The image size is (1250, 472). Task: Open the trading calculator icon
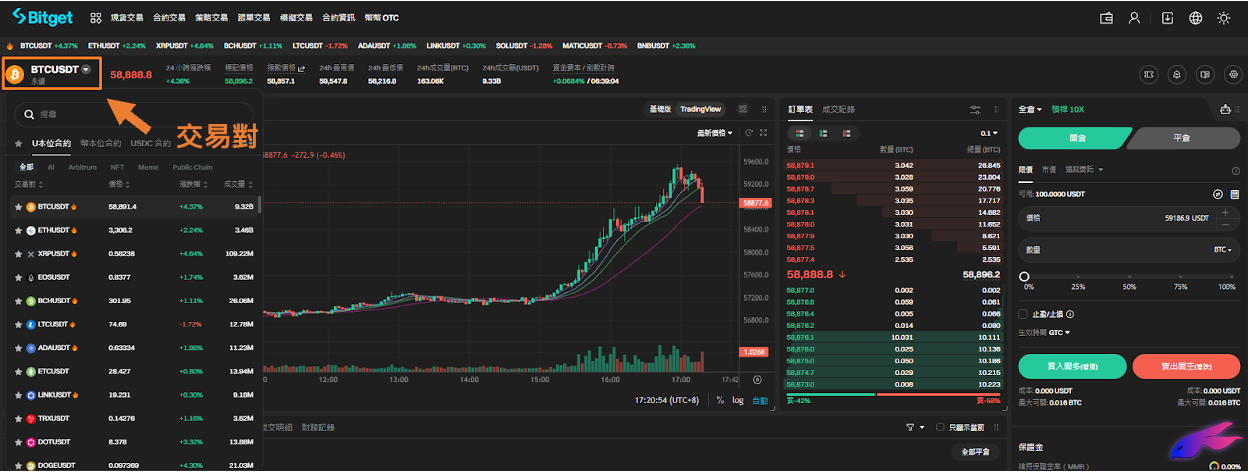(x=1147, y=74)
